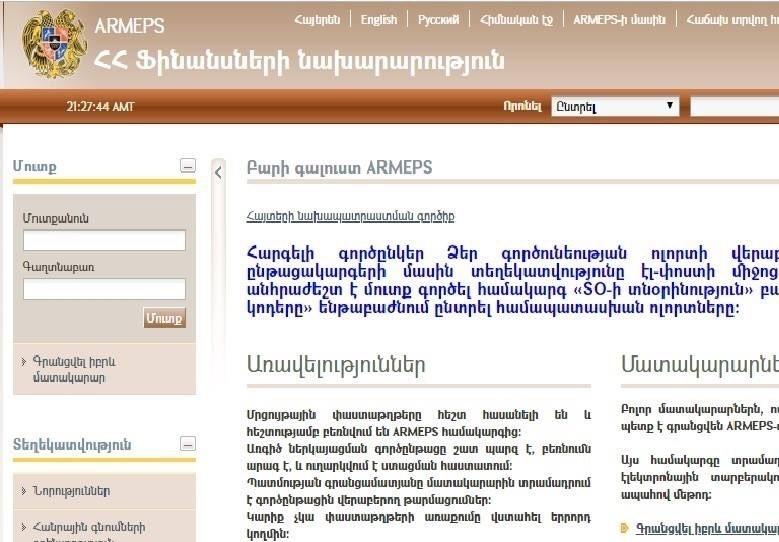The image size is (779, 542).
Task: Click the ՀՀ Ֆինանսների նախարարություն title
Action: click(x=299, y=62)
